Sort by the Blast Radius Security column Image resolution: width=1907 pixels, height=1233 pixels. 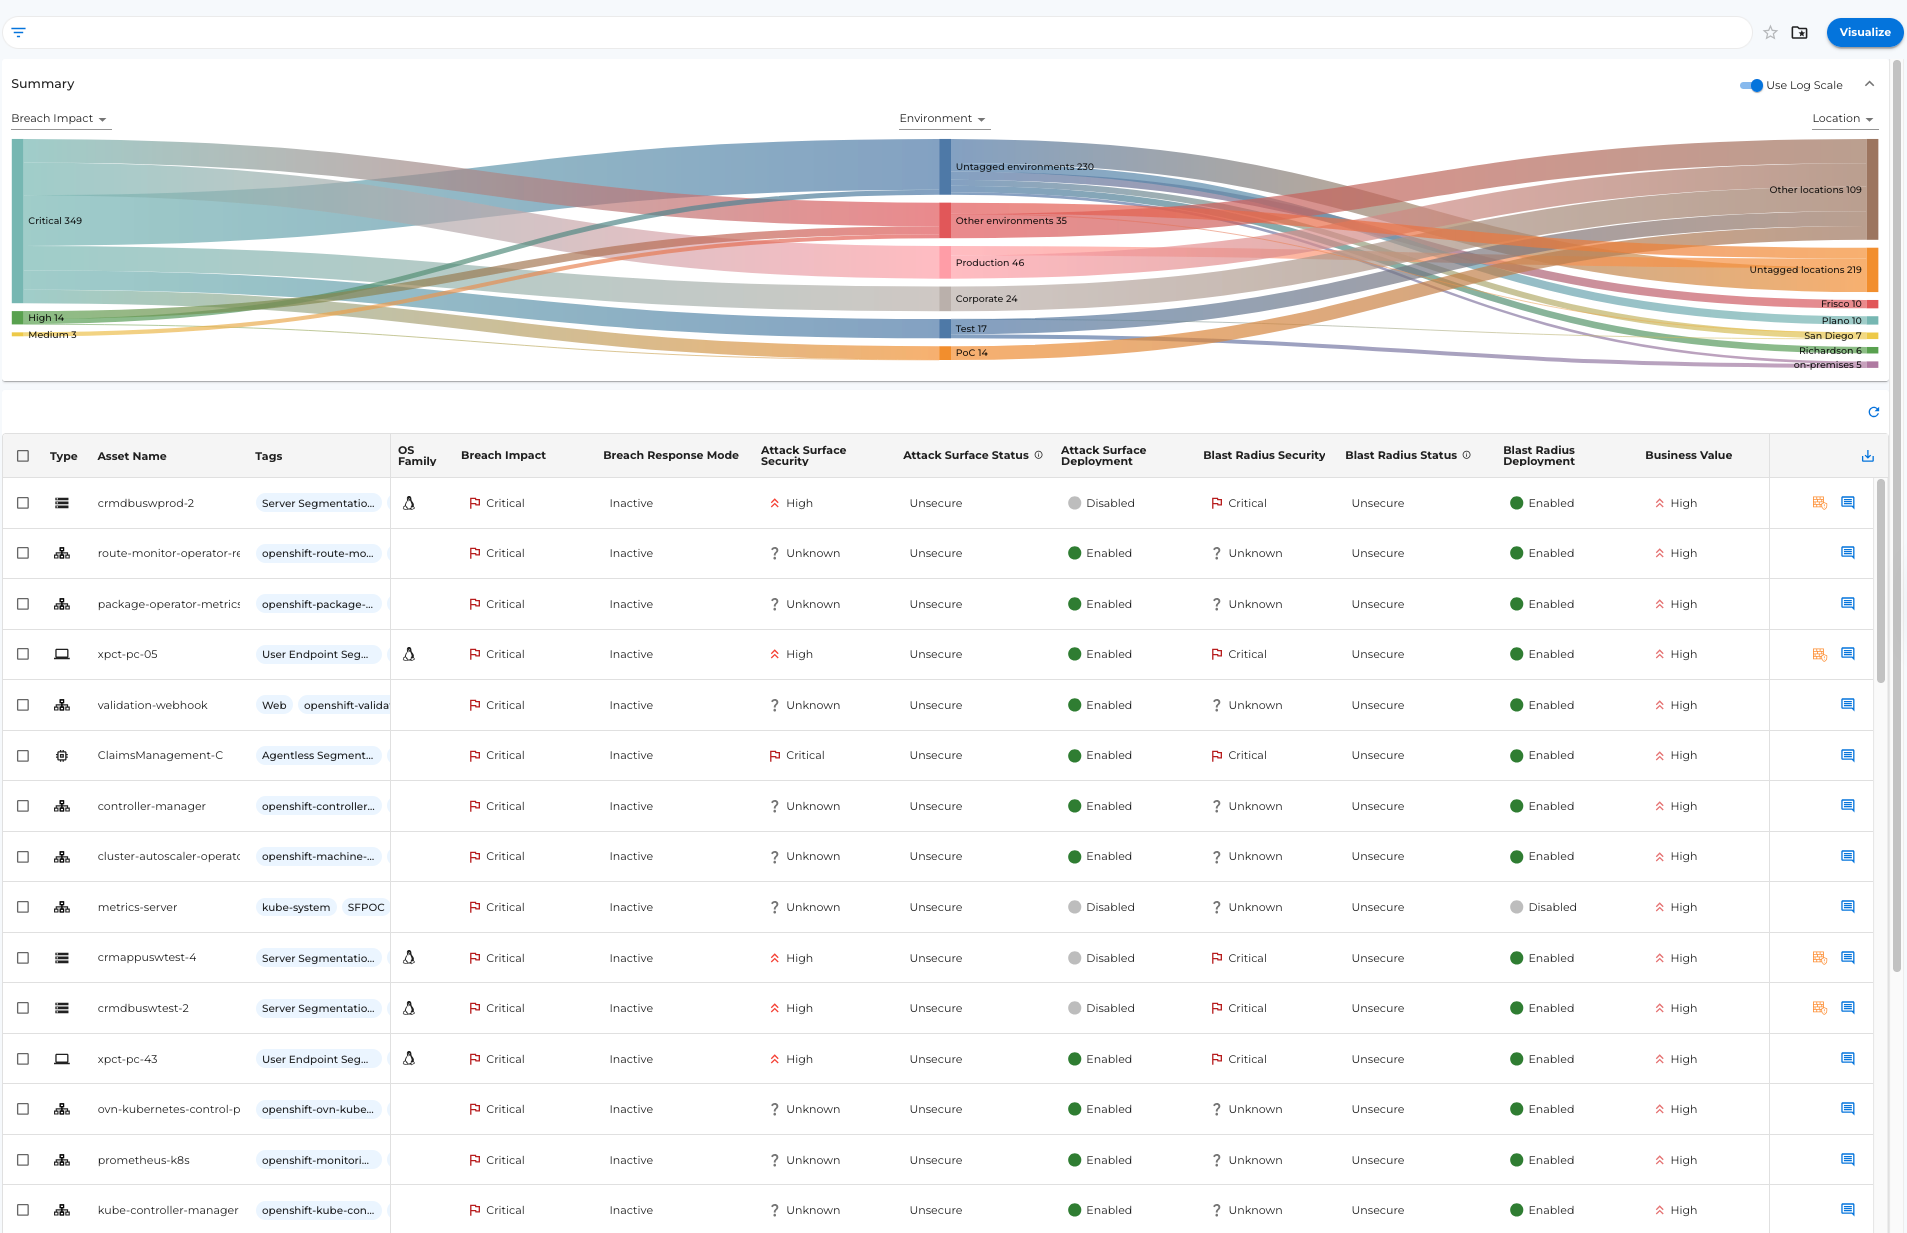[1263, 455]
